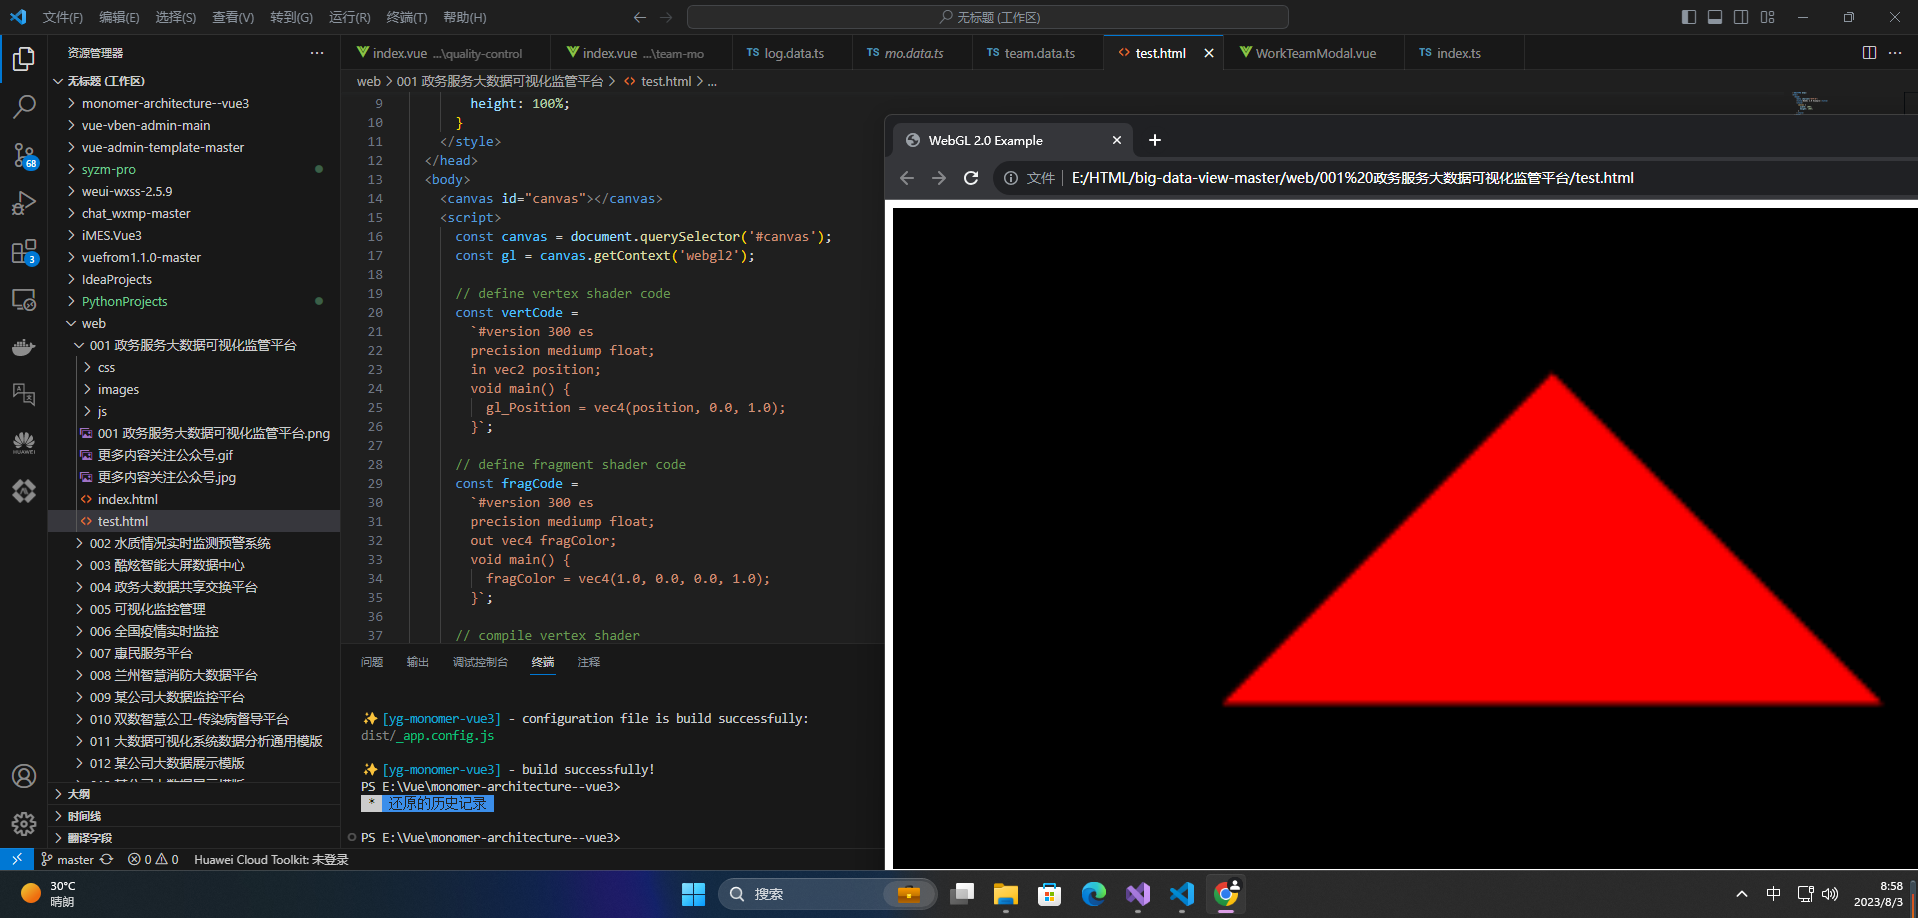This screenshot has width=1918, height=918.
Task: Expand the css folder
Action: click(194, 367)
